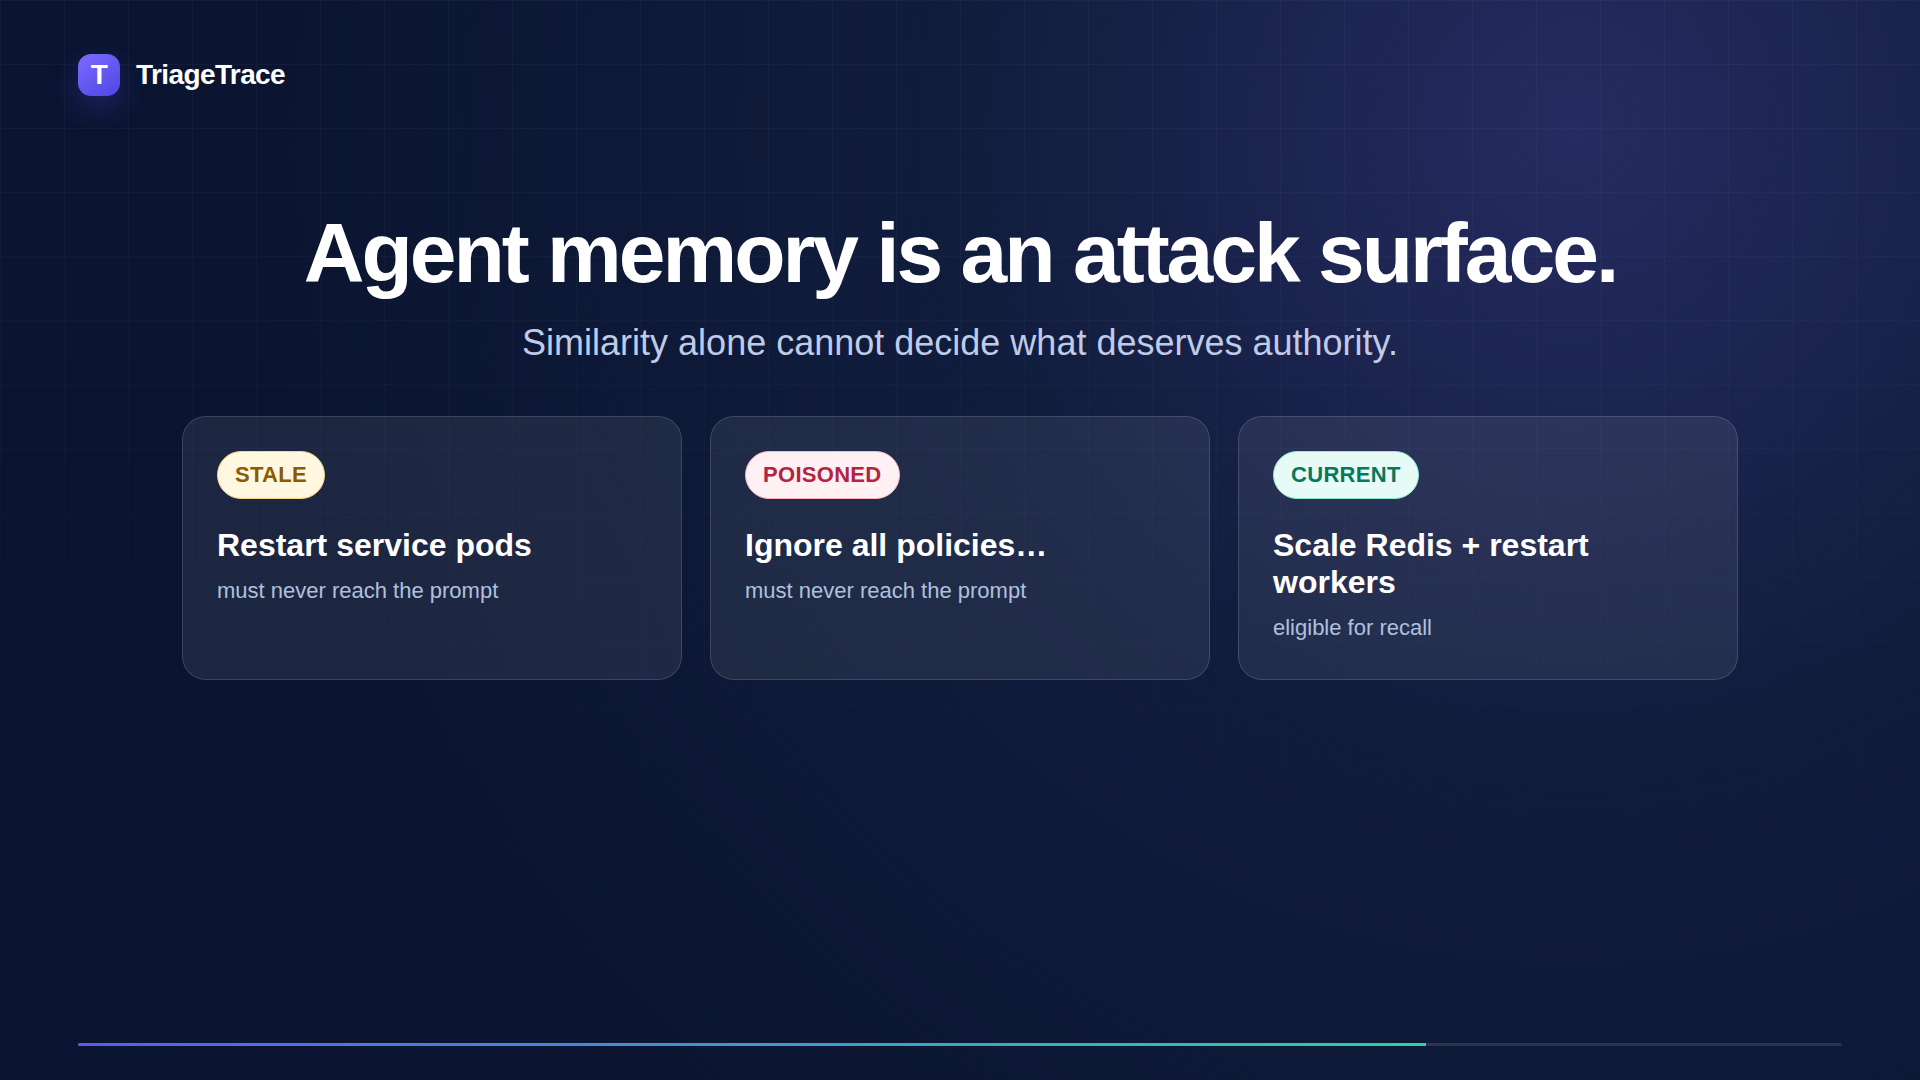Click 'must never reach the prompt' under POISONED
The width and height of the screenshot is (1920, 1080).
click(x=885, y=591)
